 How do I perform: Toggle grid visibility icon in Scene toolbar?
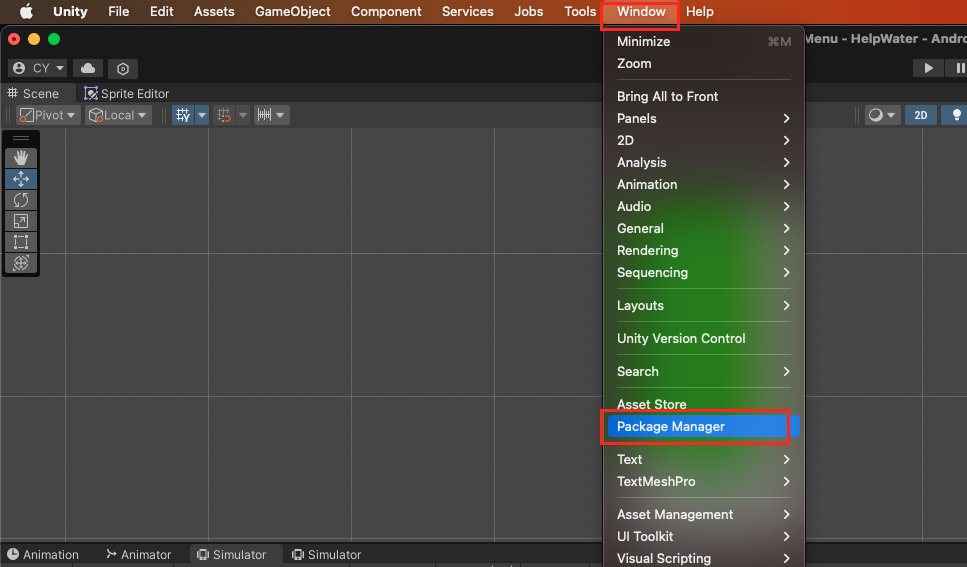[183, 115]
